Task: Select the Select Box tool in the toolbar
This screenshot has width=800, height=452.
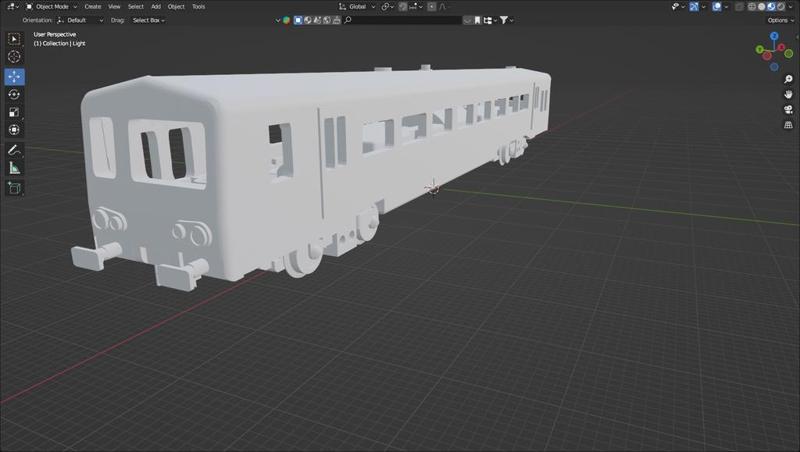Action: click(14, 39)
